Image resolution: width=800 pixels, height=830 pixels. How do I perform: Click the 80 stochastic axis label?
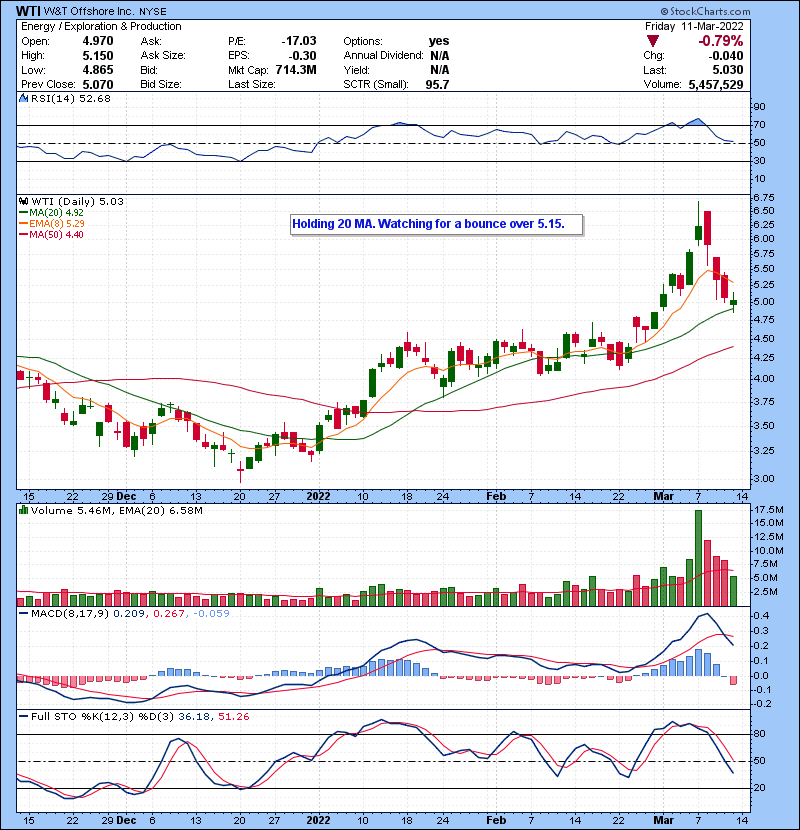[759, 734]
